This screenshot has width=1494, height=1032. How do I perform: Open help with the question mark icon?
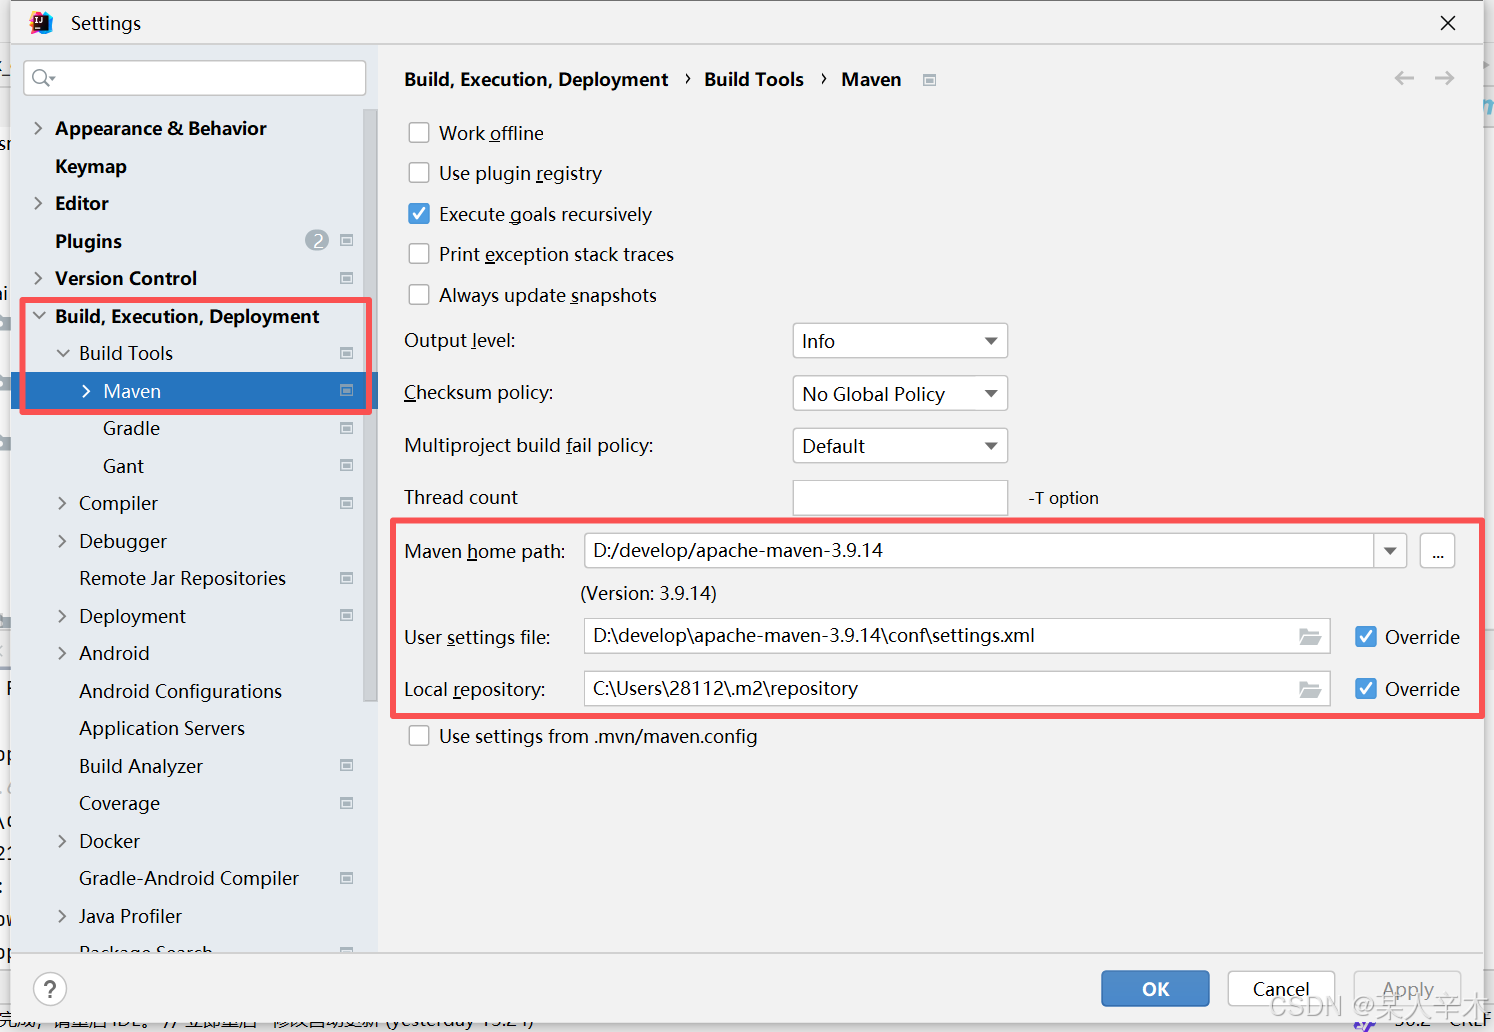(x=50, y=989)
